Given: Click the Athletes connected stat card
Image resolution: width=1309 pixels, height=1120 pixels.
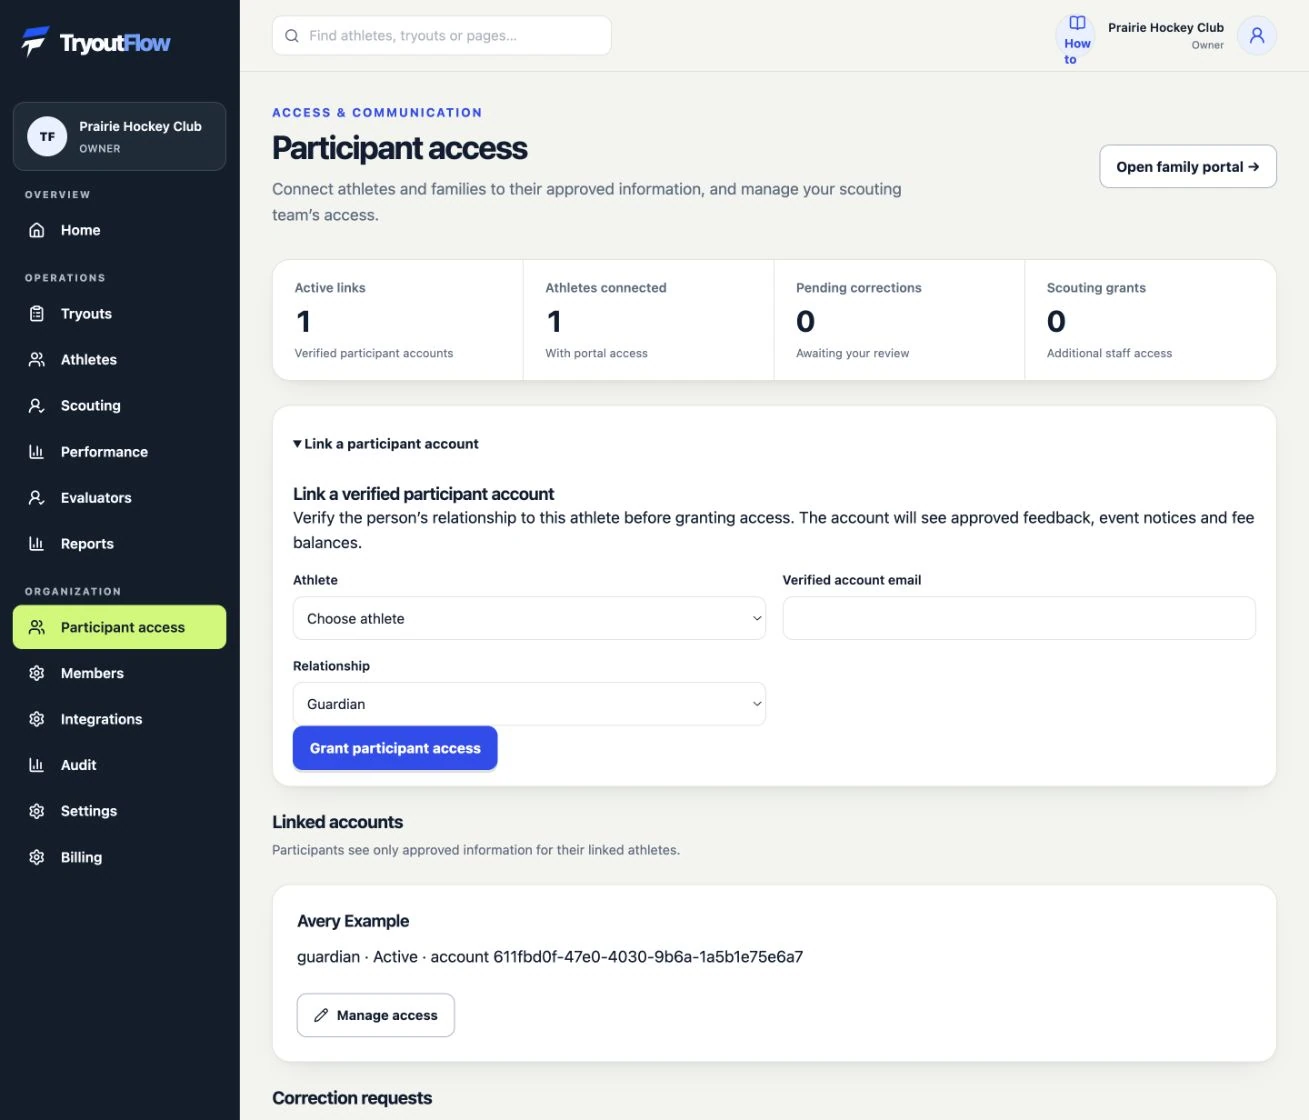Looking at the screenshot, I should (649, 320).
